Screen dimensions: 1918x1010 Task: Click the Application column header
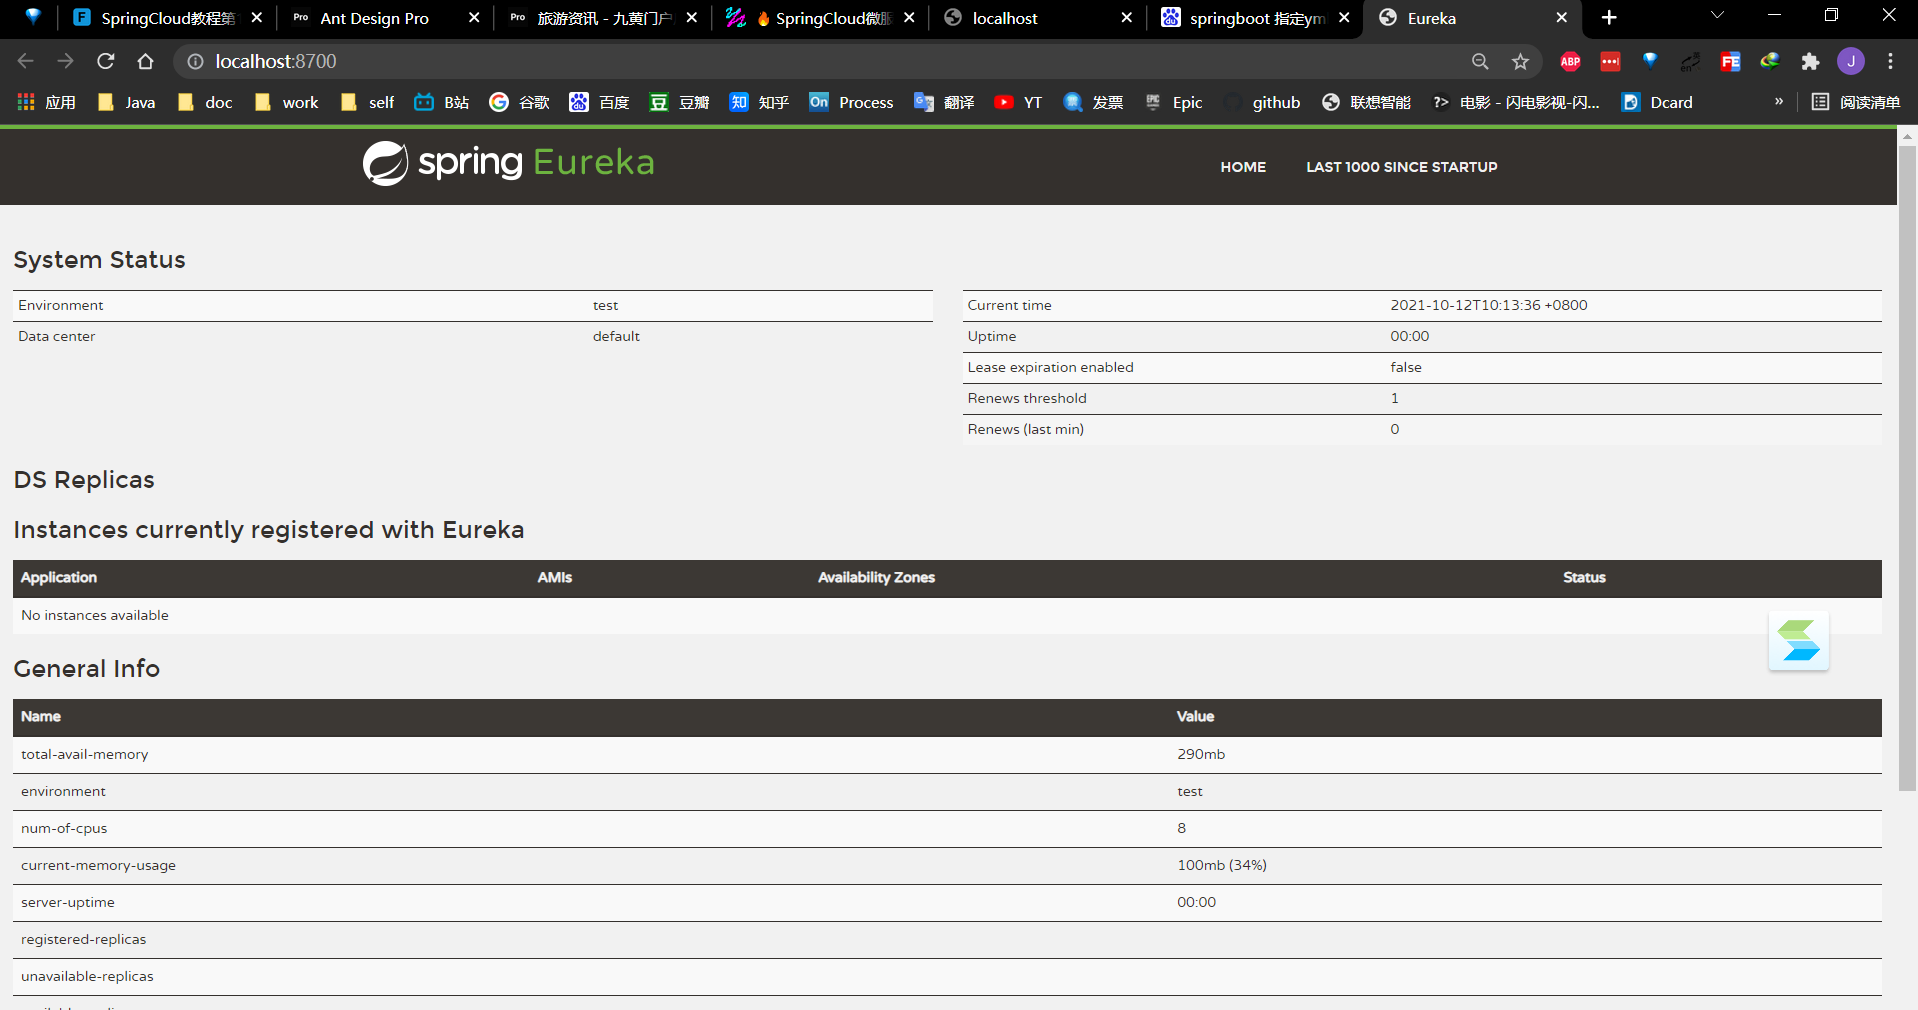(x=59, y=577)
